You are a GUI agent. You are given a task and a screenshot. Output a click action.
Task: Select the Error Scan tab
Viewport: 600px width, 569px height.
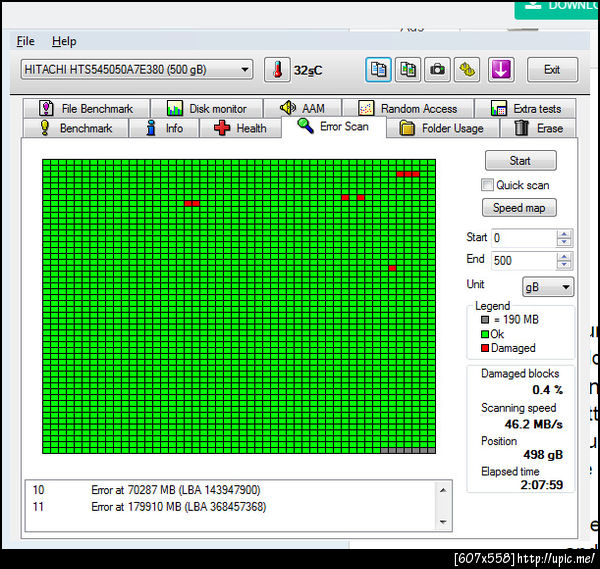click(x=334, y=126)
